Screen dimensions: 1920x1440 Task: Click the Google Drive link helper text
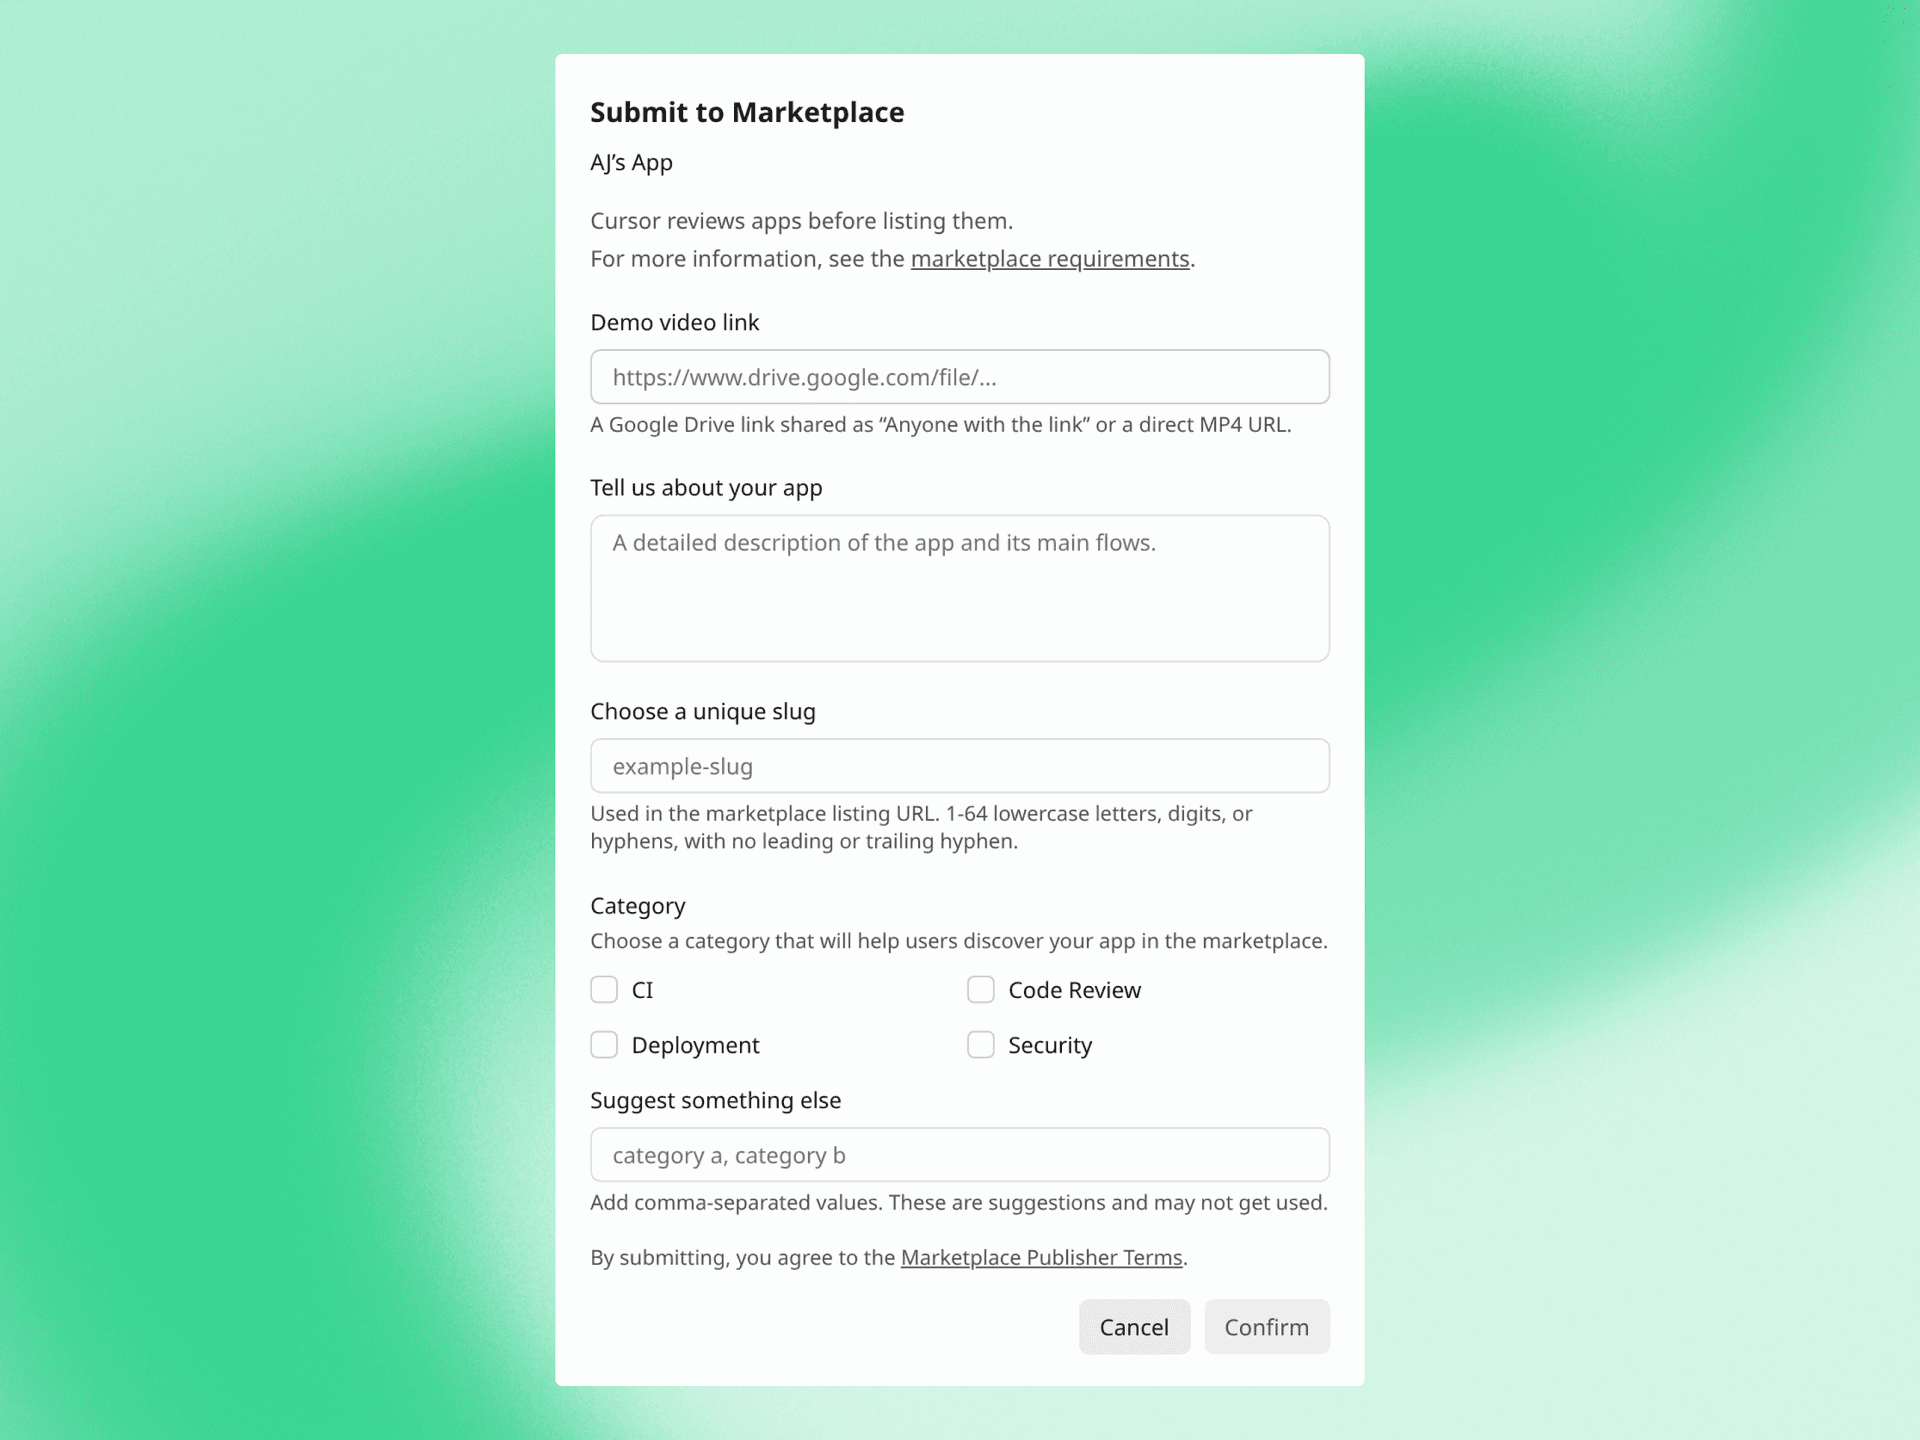pos(941,425)
